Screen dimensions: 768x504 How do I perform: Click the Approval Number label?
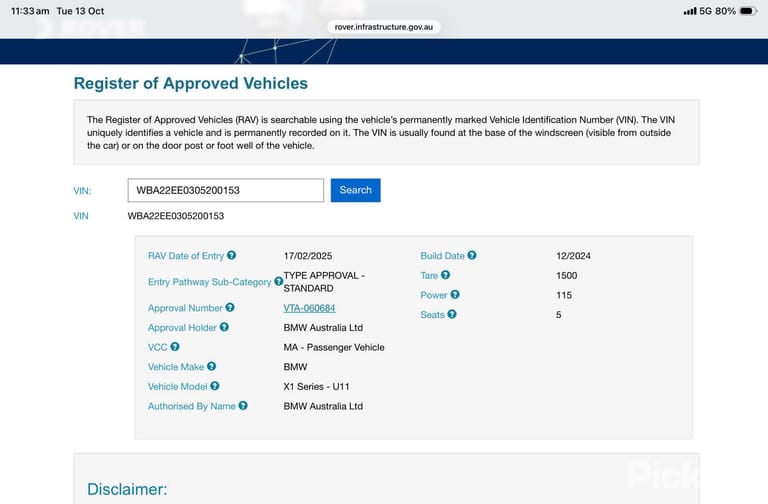(x=185, y=308)
